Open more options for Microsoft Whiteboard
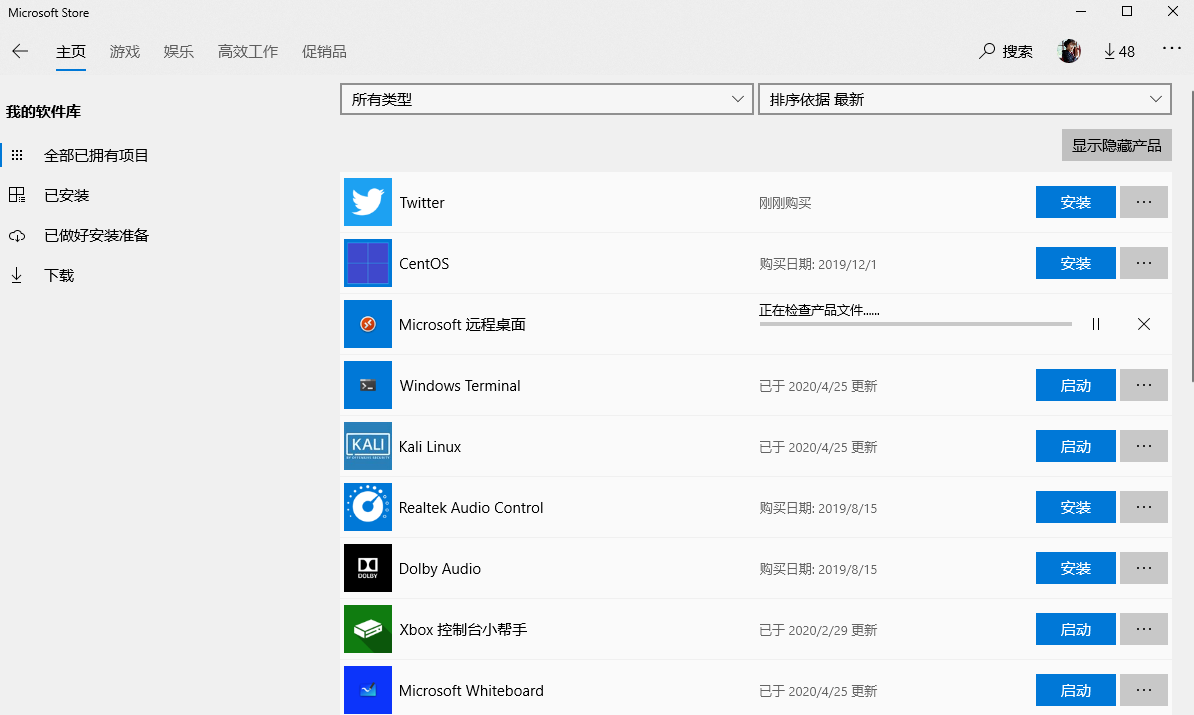Viewport: 1194px width, 715px height. [1144, 689]
